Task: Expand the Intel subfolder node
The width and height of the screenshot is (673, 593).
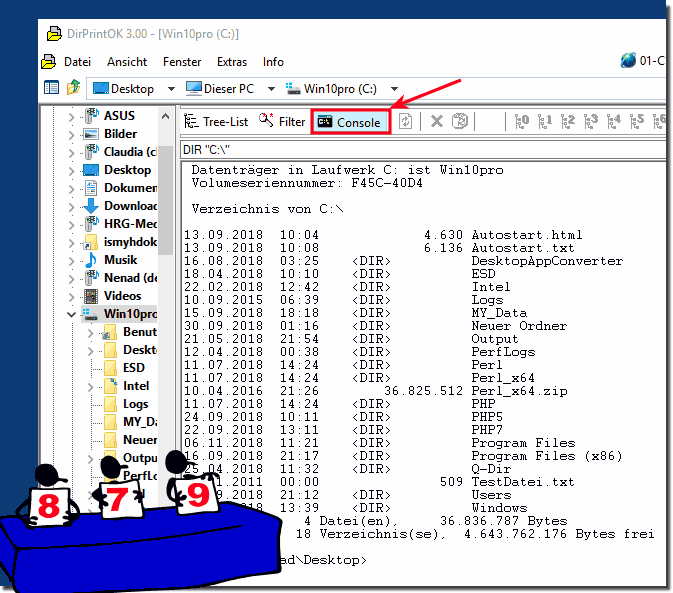Action: point(90,387)
